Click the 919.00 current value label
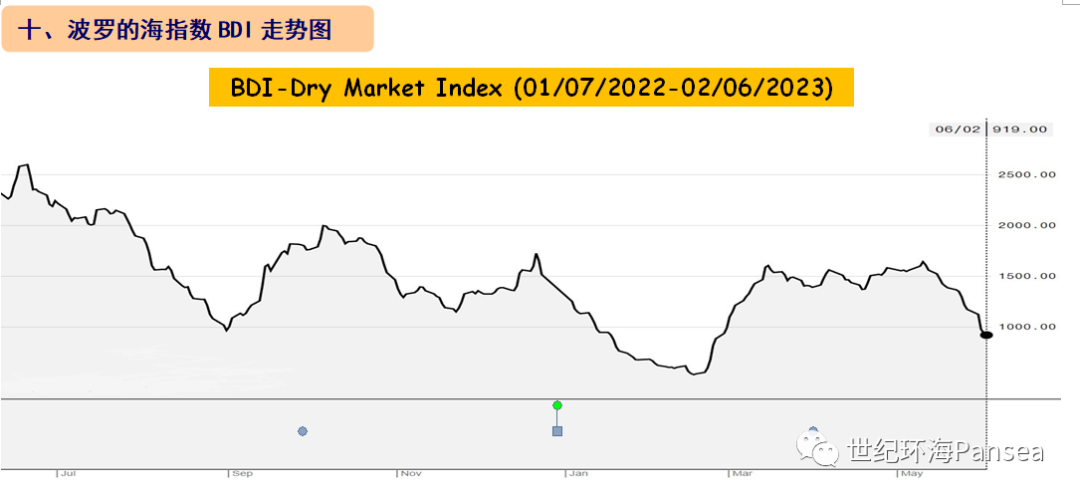1080x499 pixels. (1019, 130)
